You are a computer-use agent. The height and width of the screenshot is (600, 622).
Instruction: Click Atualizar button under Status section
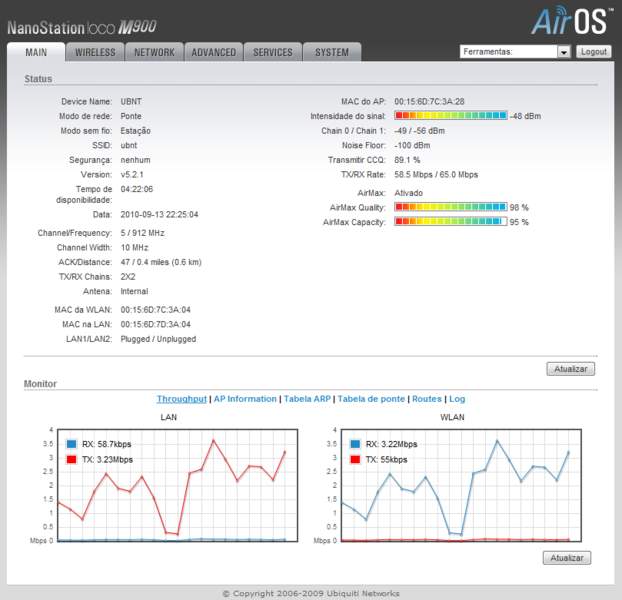[570, 369]
